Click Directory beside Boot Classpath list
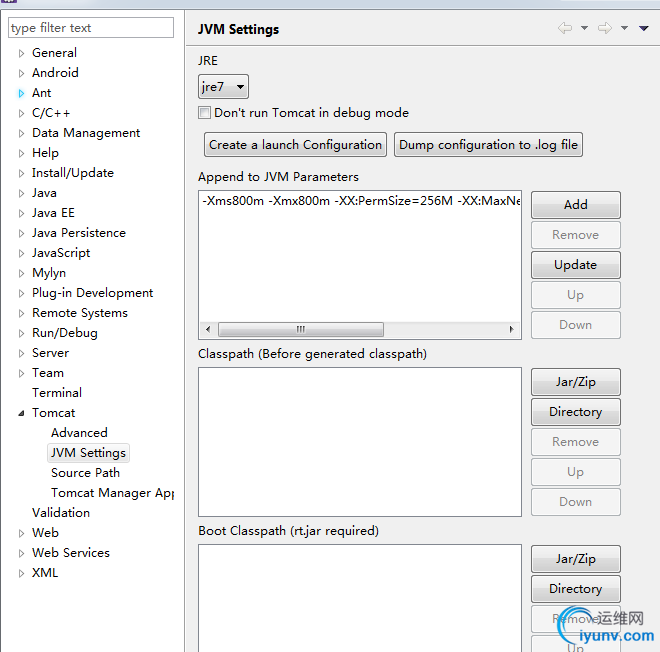Image resolution: width=660 pixels, height=652 pixels. [575, 589]
